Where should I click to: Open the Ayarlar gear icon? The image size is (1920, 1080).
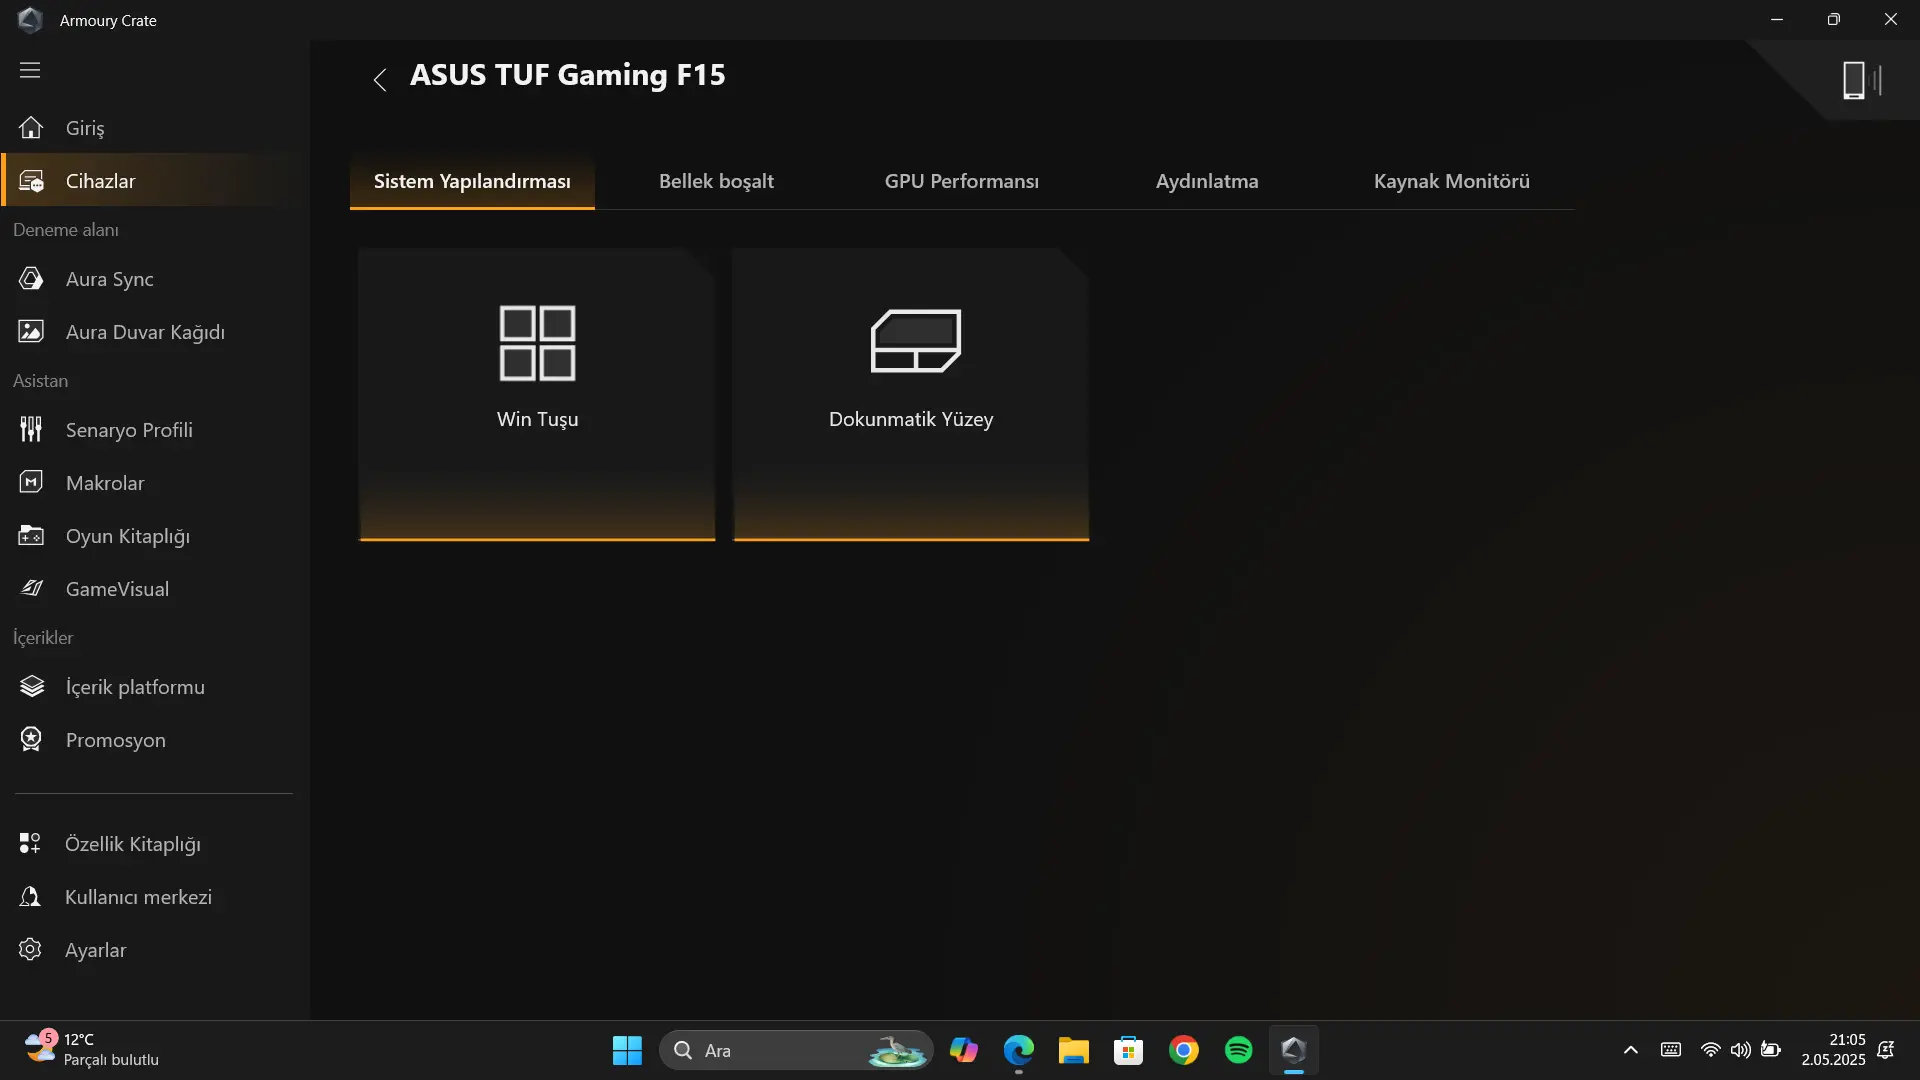(x=30, y=950)
